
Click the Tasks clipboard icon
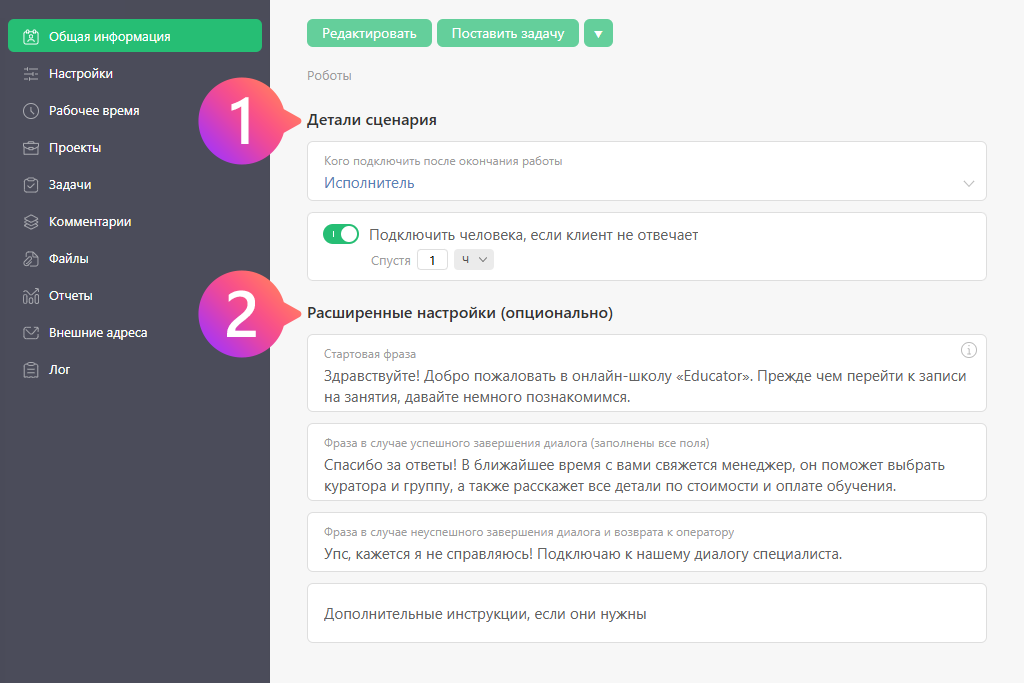pos(31,185)
